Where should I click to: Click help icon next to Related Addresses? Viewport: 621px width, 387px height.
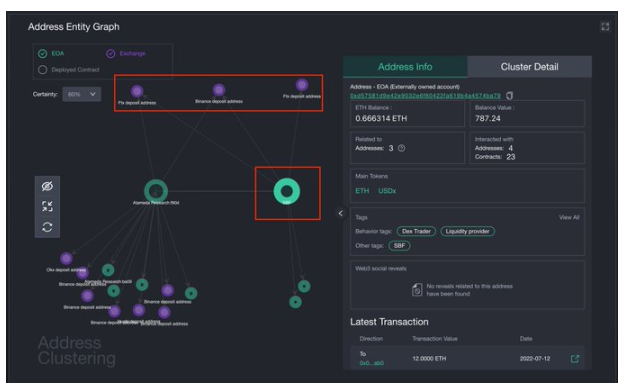(401, 148)
